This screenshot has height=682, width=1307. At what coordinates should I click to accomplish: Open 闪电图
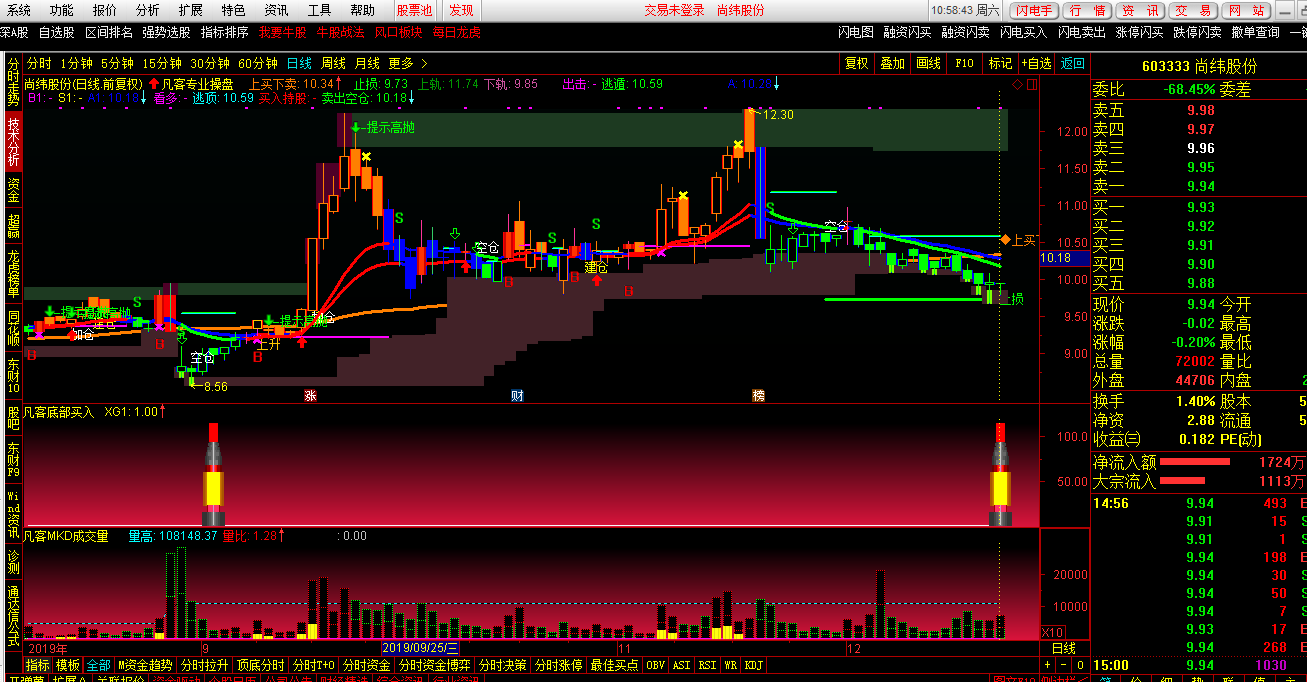(856, 32)
